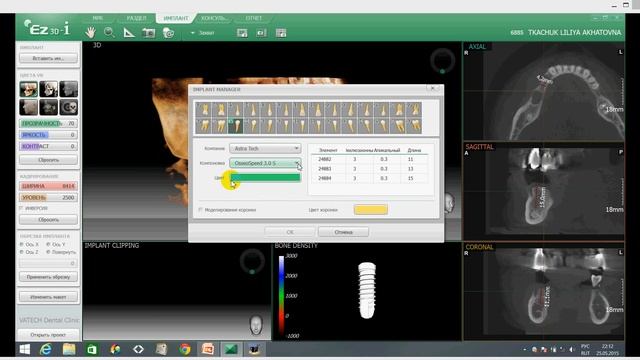The width and height of the screenshot is (640, 360).
Task: Select the Повернуть radio button
Action: (48, 252)
